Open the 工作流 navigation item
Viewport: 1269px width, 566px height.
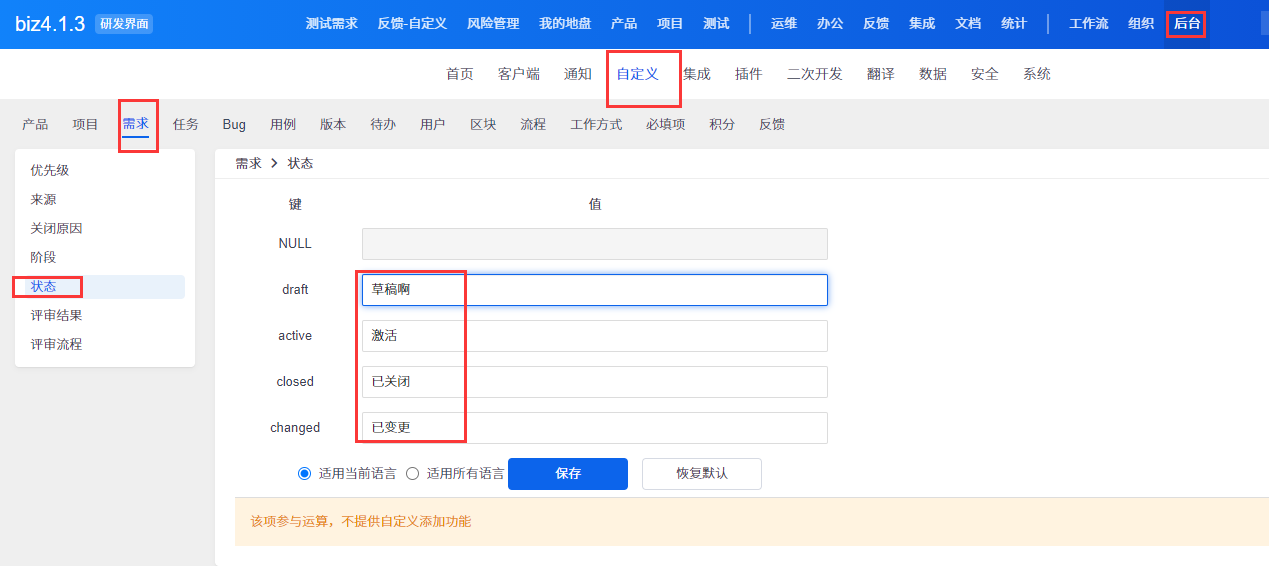pyautogui.click(x=1089, y=24)
